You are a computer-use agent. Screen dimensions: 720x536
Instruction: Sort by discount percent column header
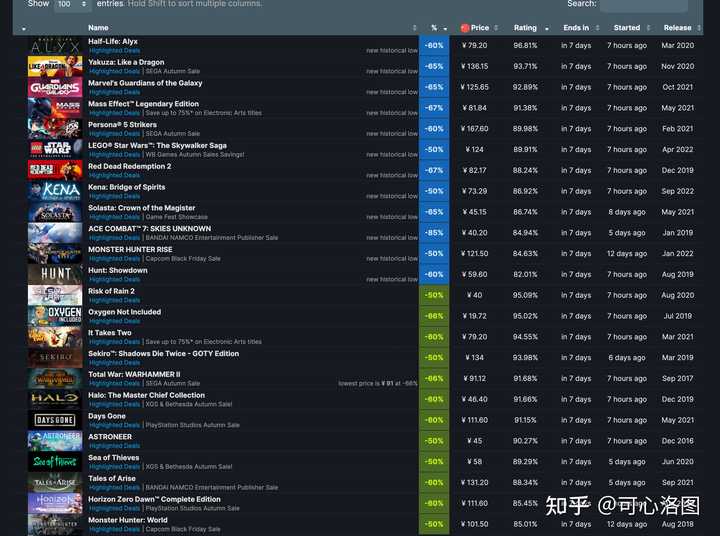click(x=434, y=28)
